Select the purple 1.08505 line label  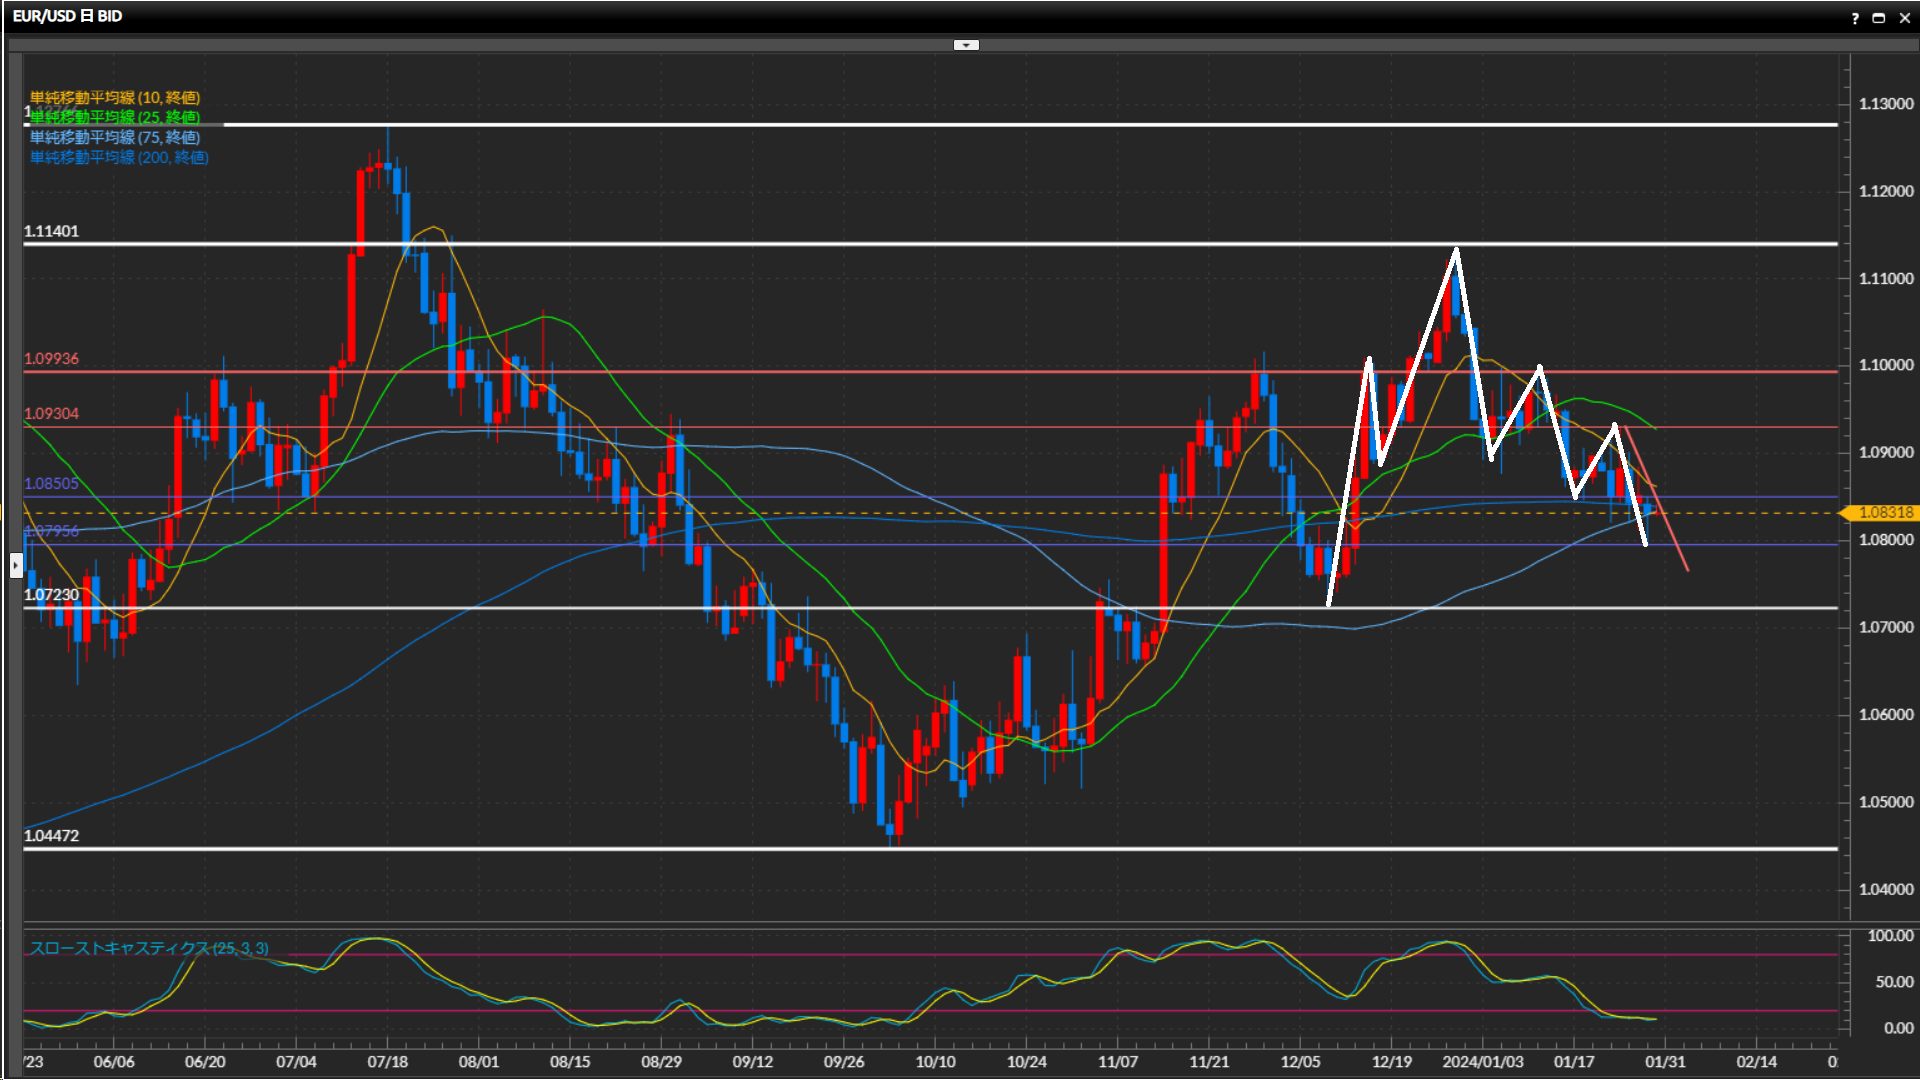click(x=52, y=484)
